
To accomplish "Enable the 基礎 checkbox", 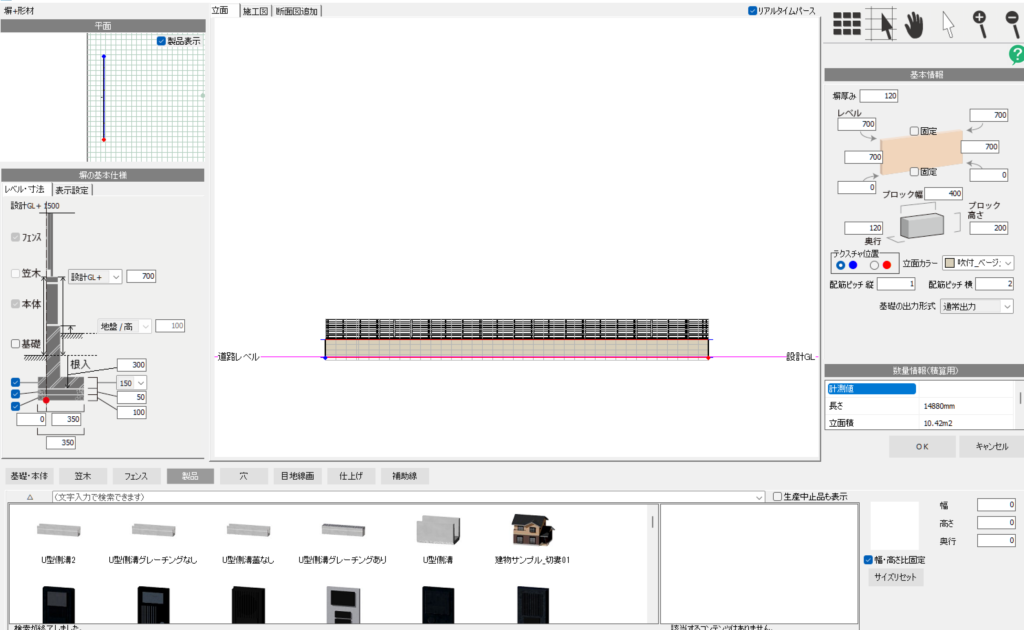I will pyautogui.click(x=15, y=344).
